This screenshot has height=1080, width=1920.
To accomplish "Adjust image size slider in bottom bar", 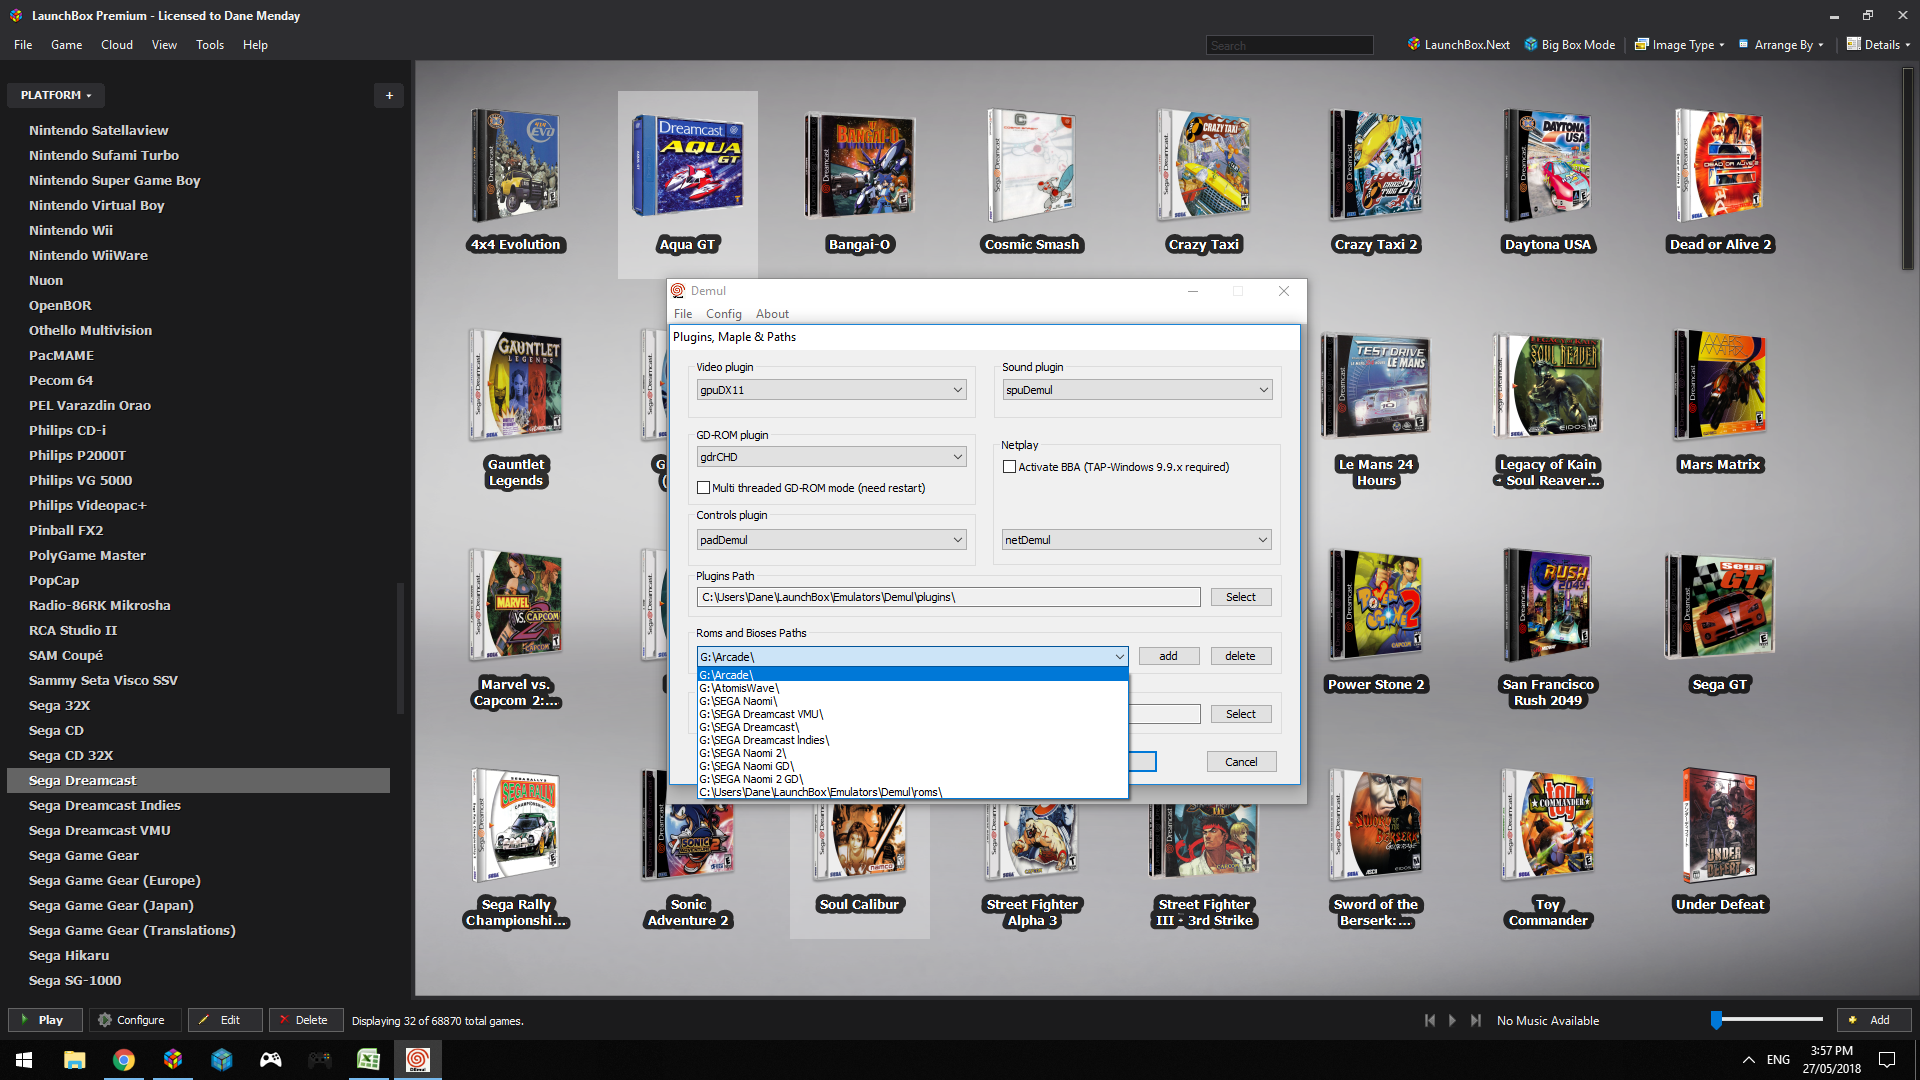I will click(x=1716, y=1020).
